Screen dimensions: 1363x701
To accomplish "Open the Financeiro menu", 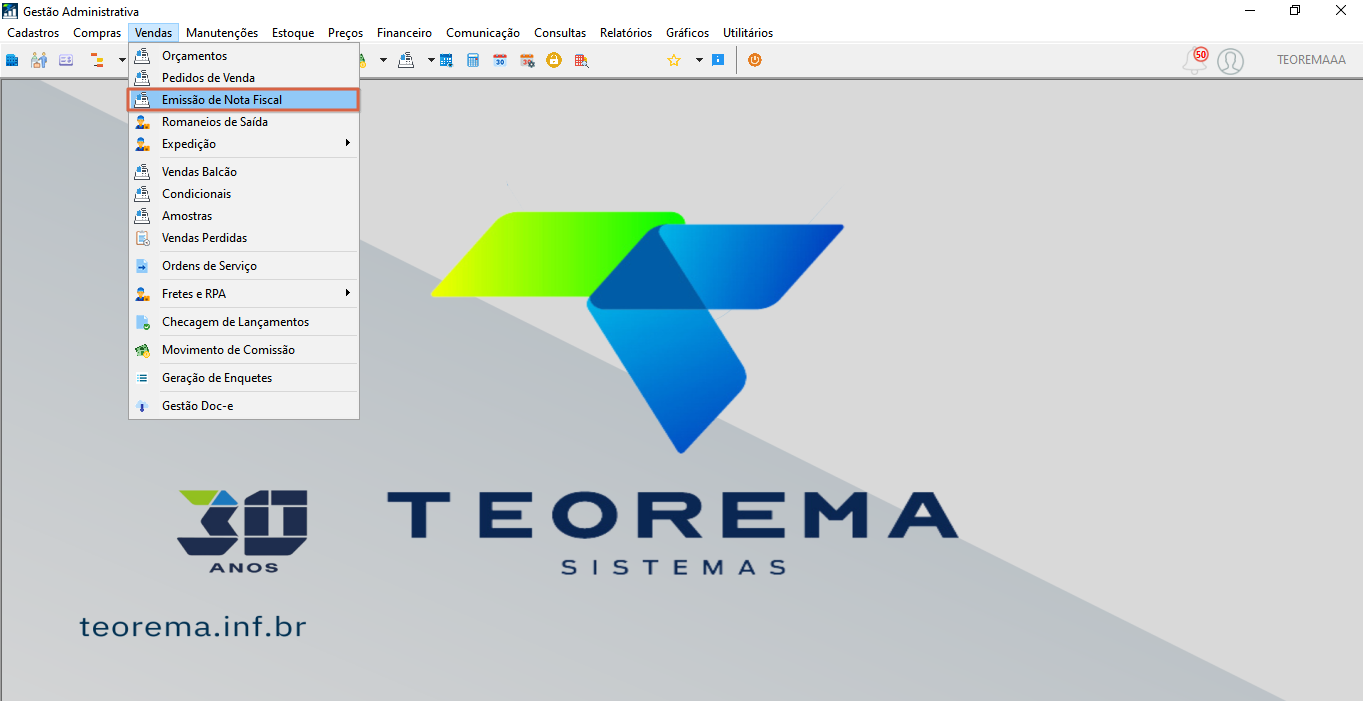I will pos(405,33).
